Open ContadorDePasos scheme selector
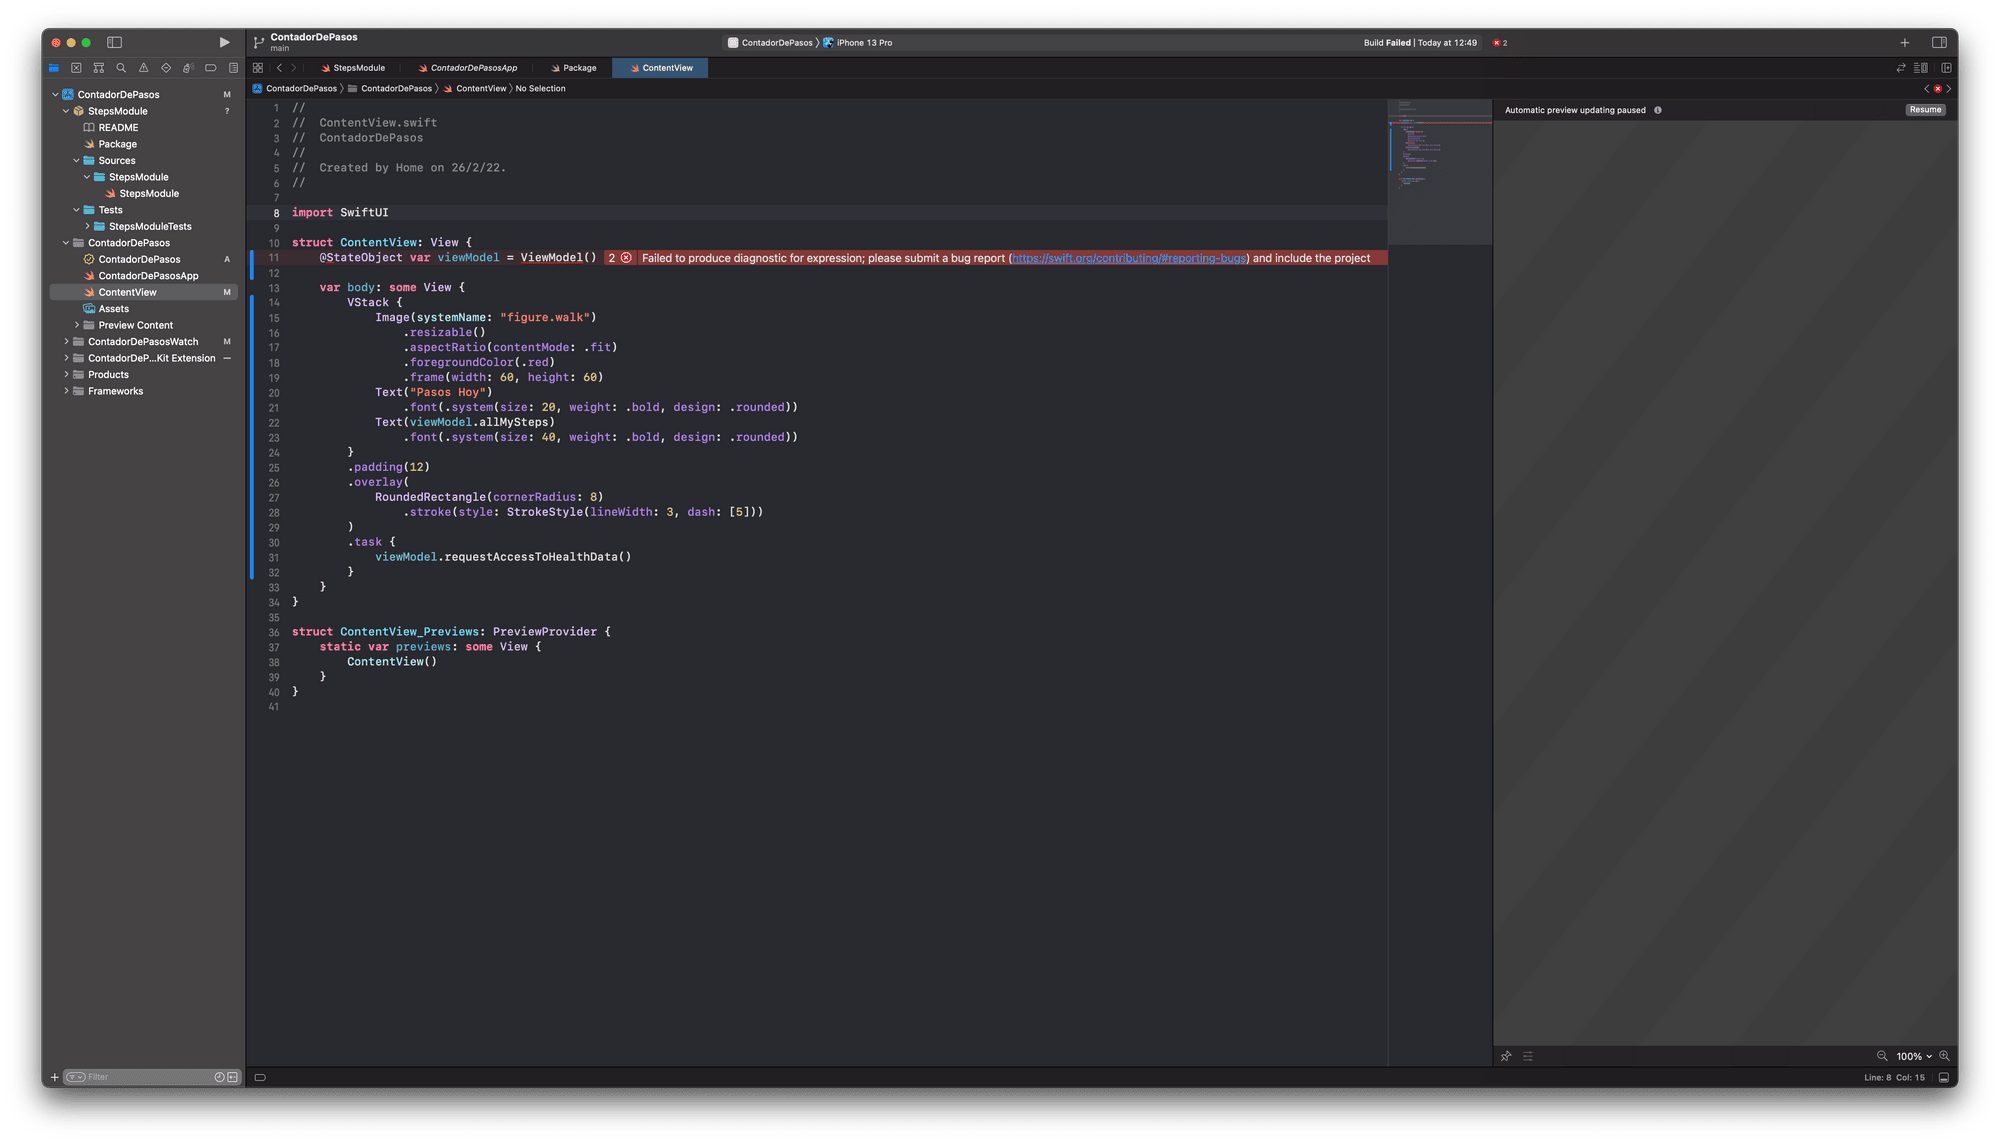The height and width of the screenshot is (1143, 2000). pos(770,43)
